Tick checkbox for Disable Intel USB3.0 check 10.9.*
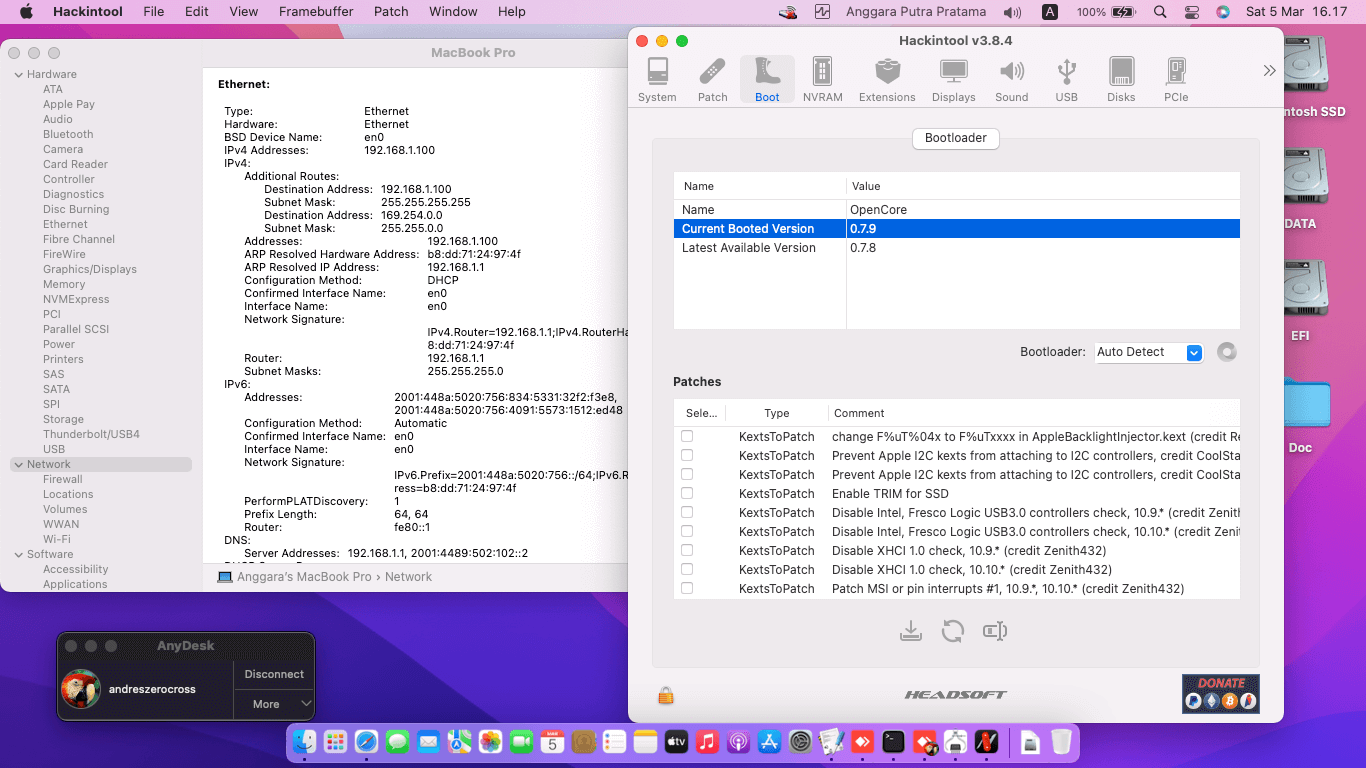The image size is (1366, 768). pos(687,512)
